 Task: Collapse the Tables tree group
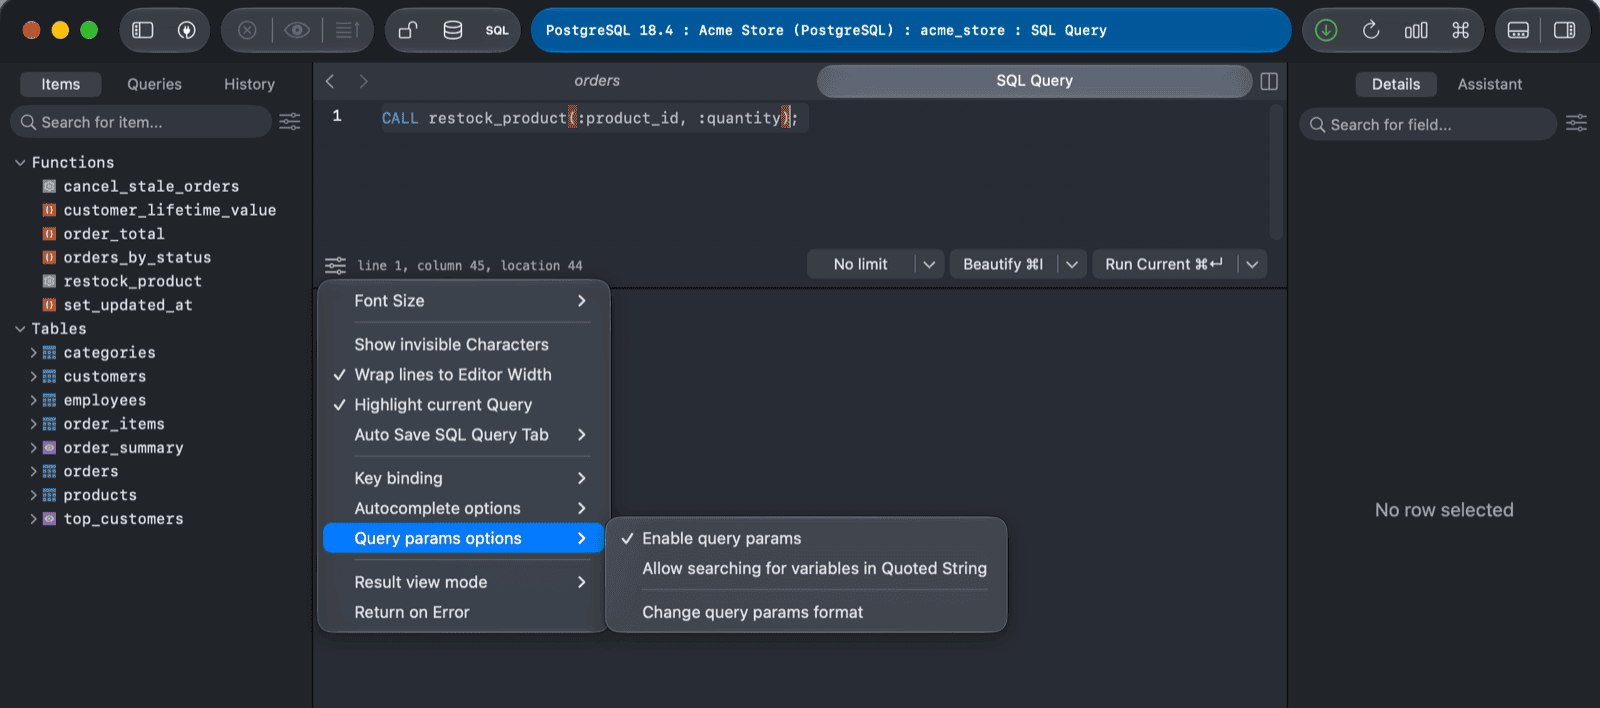[x=20, y=328]
